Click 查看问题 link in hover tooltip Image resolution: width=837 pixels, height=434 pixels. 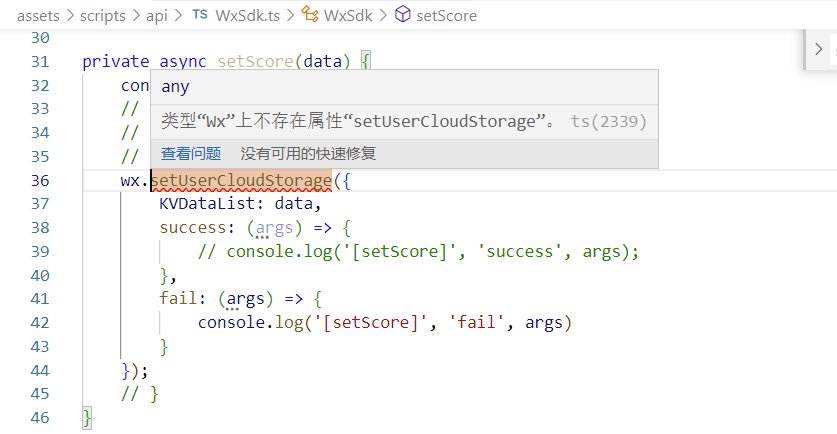[x=191, y=154]
